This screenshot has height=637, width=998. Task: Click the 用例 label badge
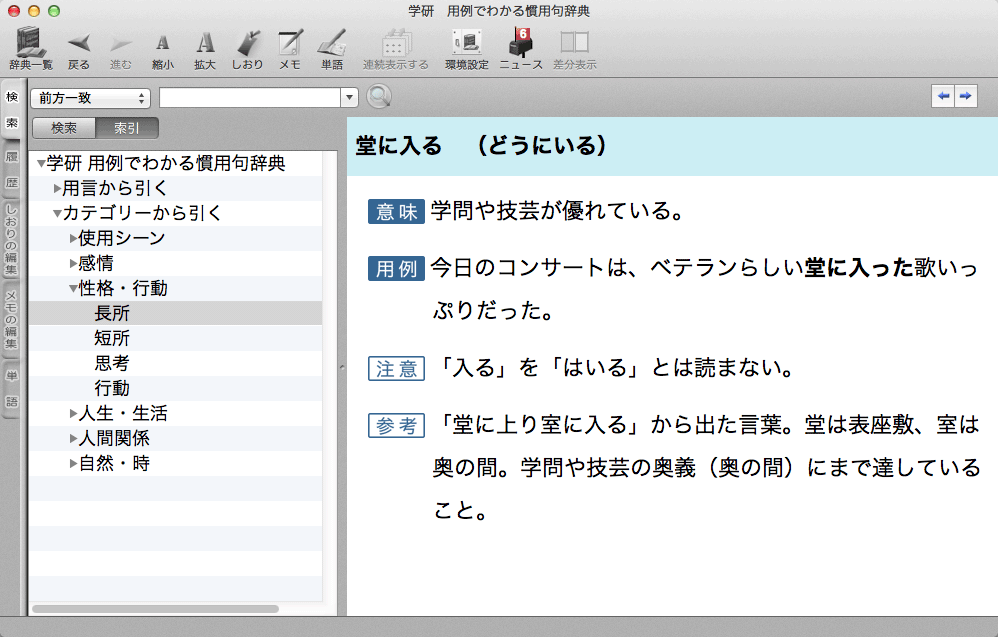pos(396,269)
